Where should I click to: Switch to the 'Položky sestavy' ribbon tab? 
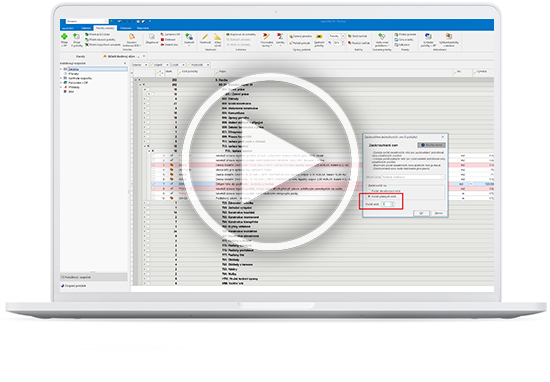point(105,28)
